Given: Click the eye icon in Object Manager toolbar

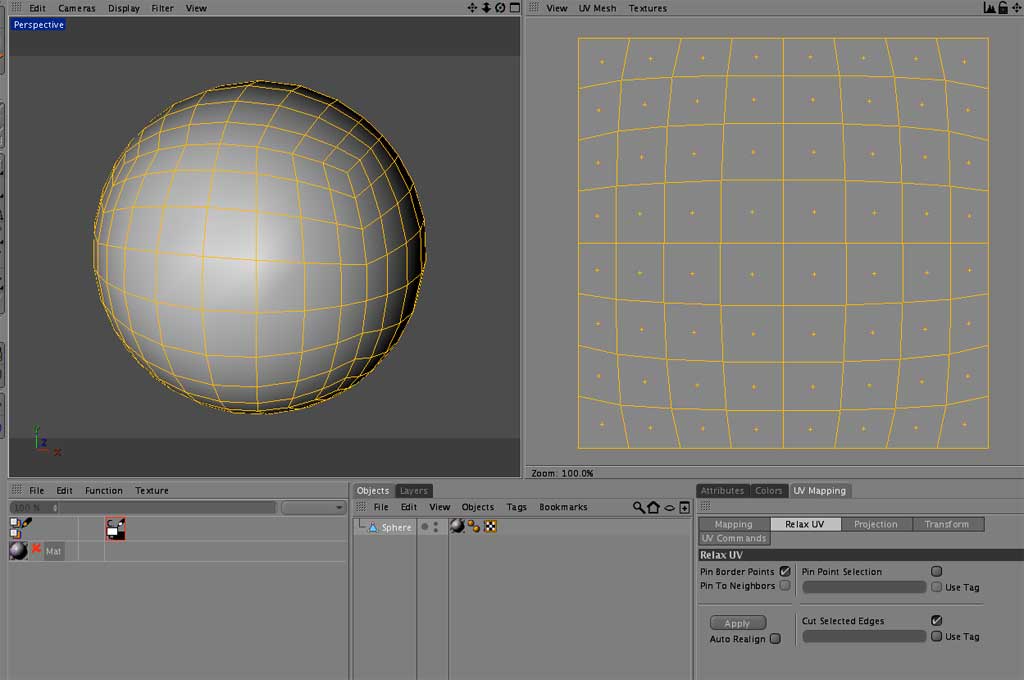Looking at the screenshot, I should click(x=668, y=507).
